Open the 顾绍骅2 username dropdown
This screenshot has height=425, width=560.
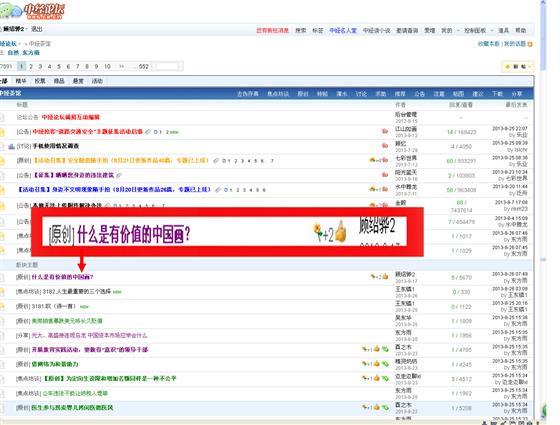click(27, 29)
